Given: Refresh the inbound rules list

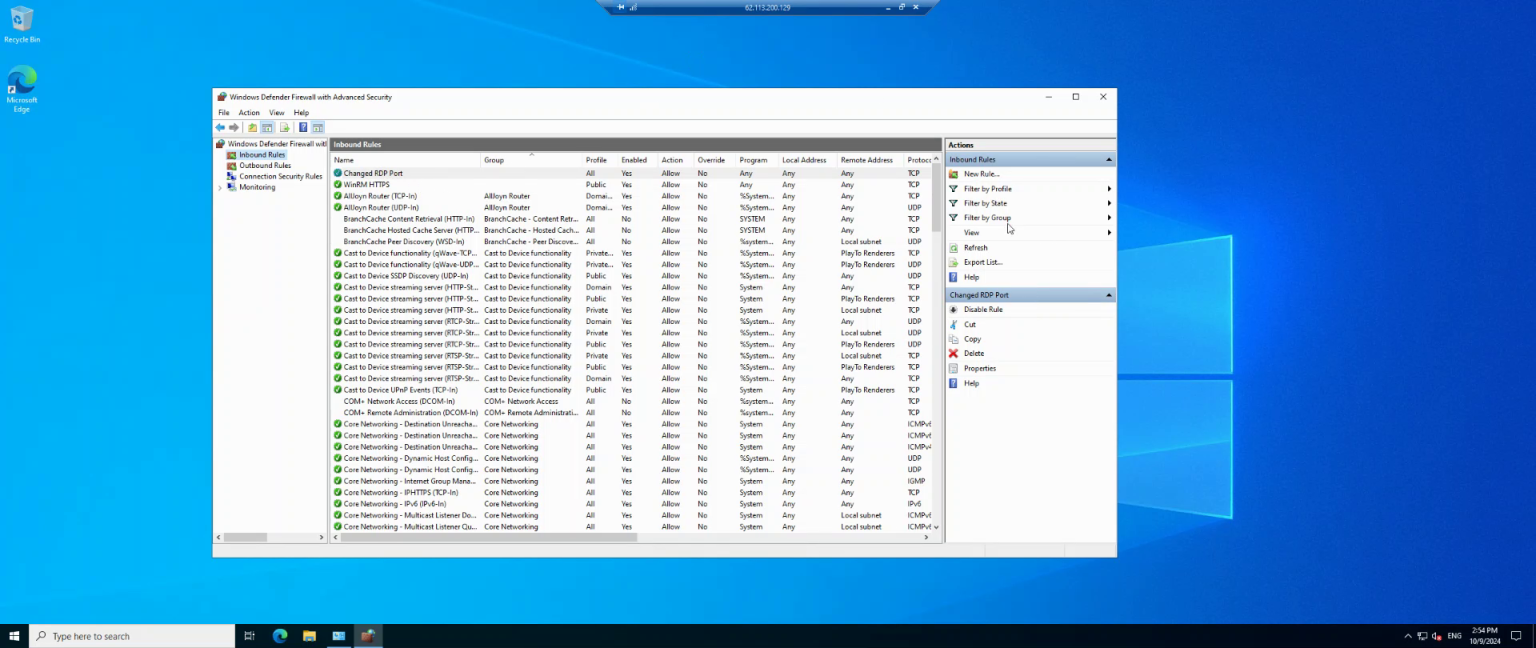Looking at the screenshot, I should [976, 247].
